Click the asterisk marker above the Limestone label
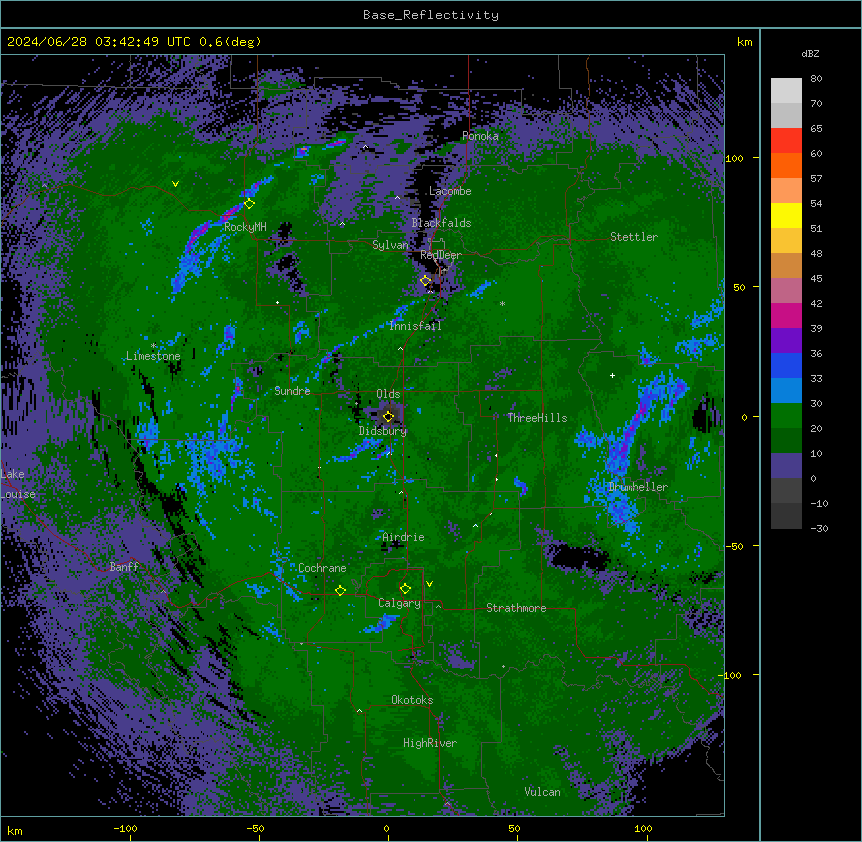This screenshot has height=842, width=862. pyautogui.click(x=153, y=346)
